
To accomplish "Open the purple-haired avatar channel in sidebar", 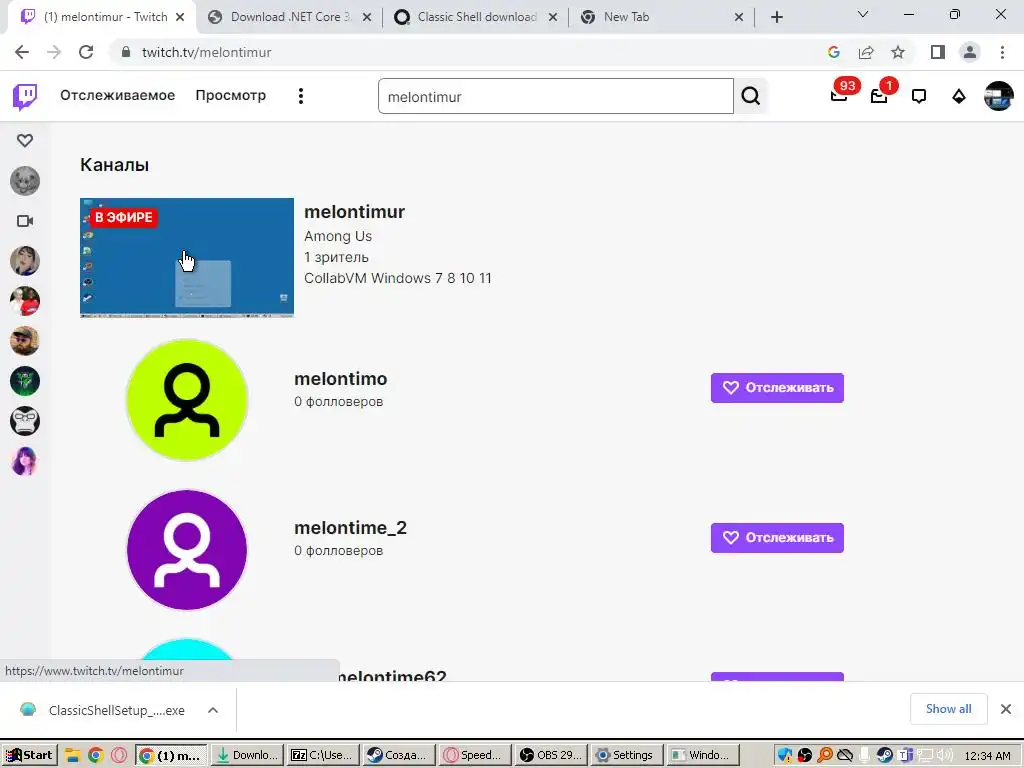I will pos(25,461).
